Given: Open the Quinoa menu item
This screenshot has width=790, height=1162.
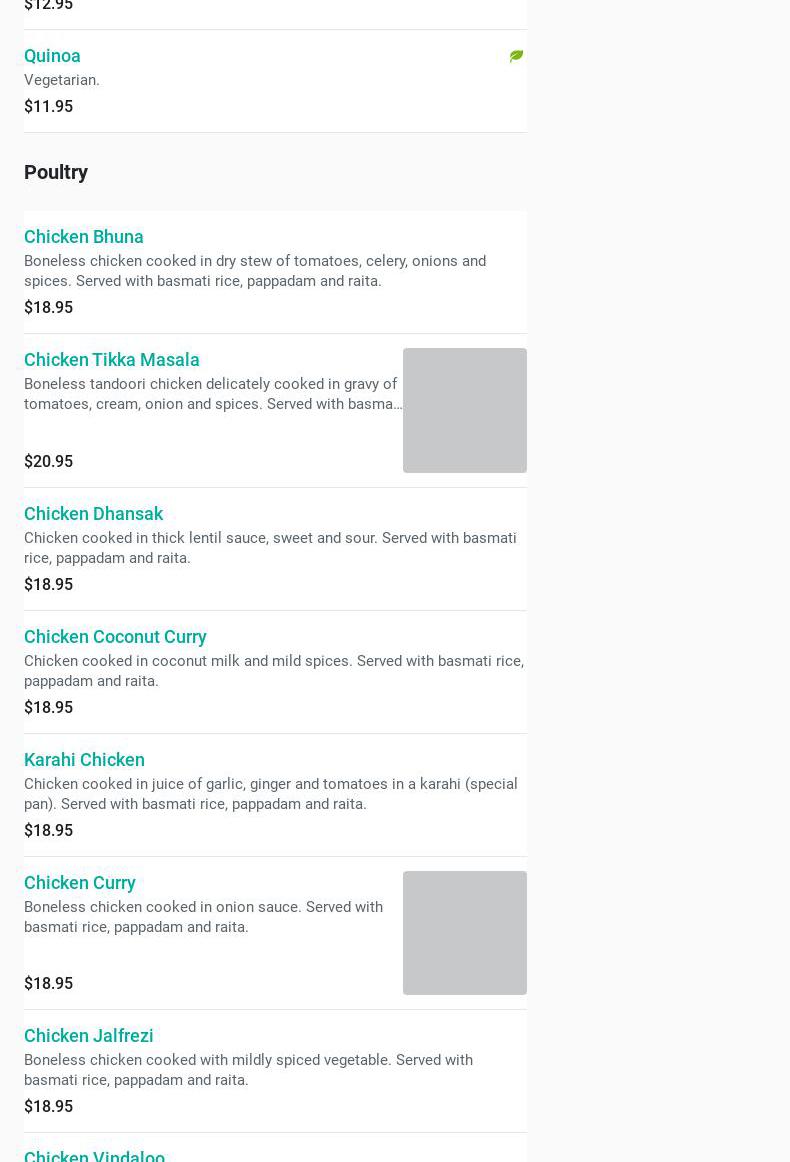Looking at the screenshot, I should (x=52, y=56).
